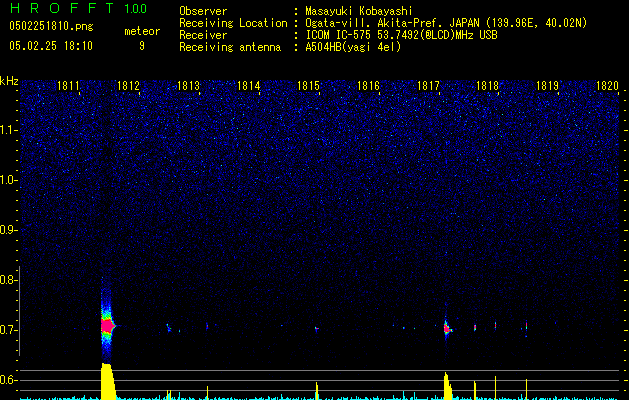Click the small echo at the 1815 mark
This screenshot has width=629, height=400.
[317, 329]
